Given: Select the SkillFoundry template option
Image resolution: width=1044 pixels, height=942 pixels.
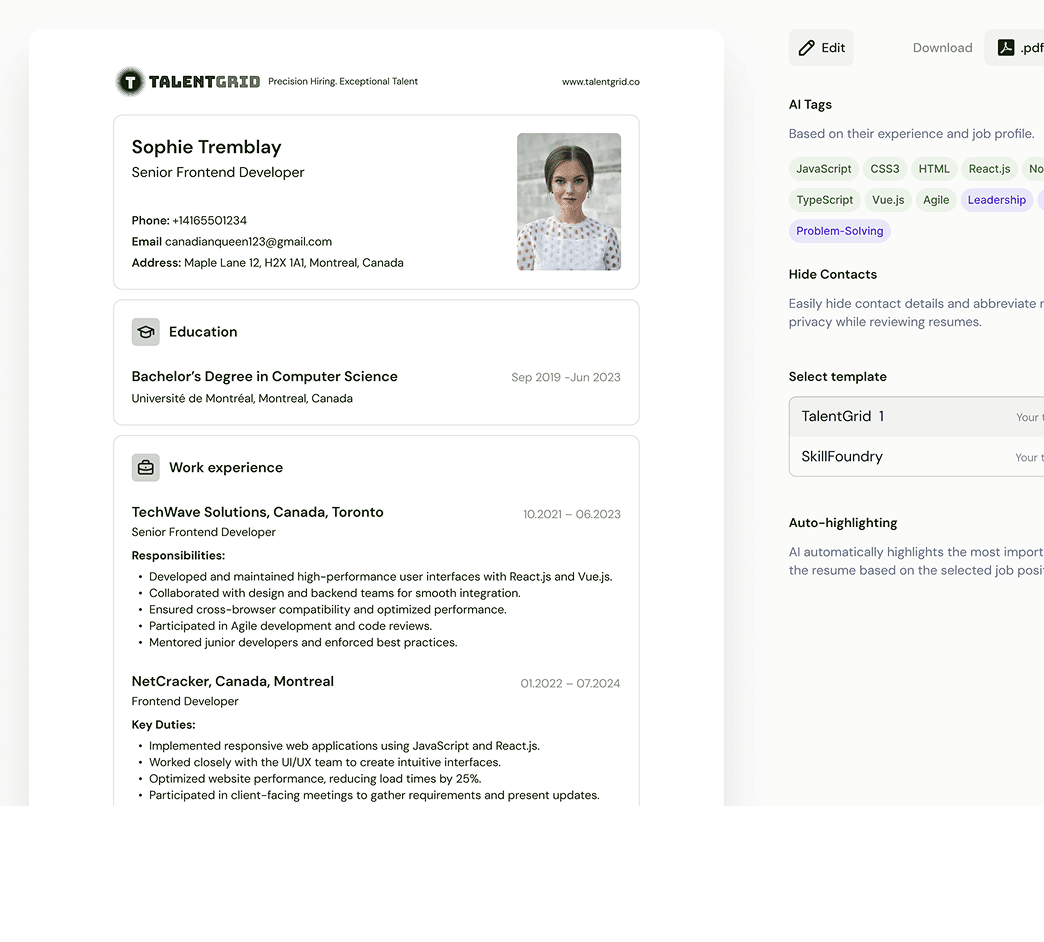Looking at the screenshot, I should click(x=915, y=457).
